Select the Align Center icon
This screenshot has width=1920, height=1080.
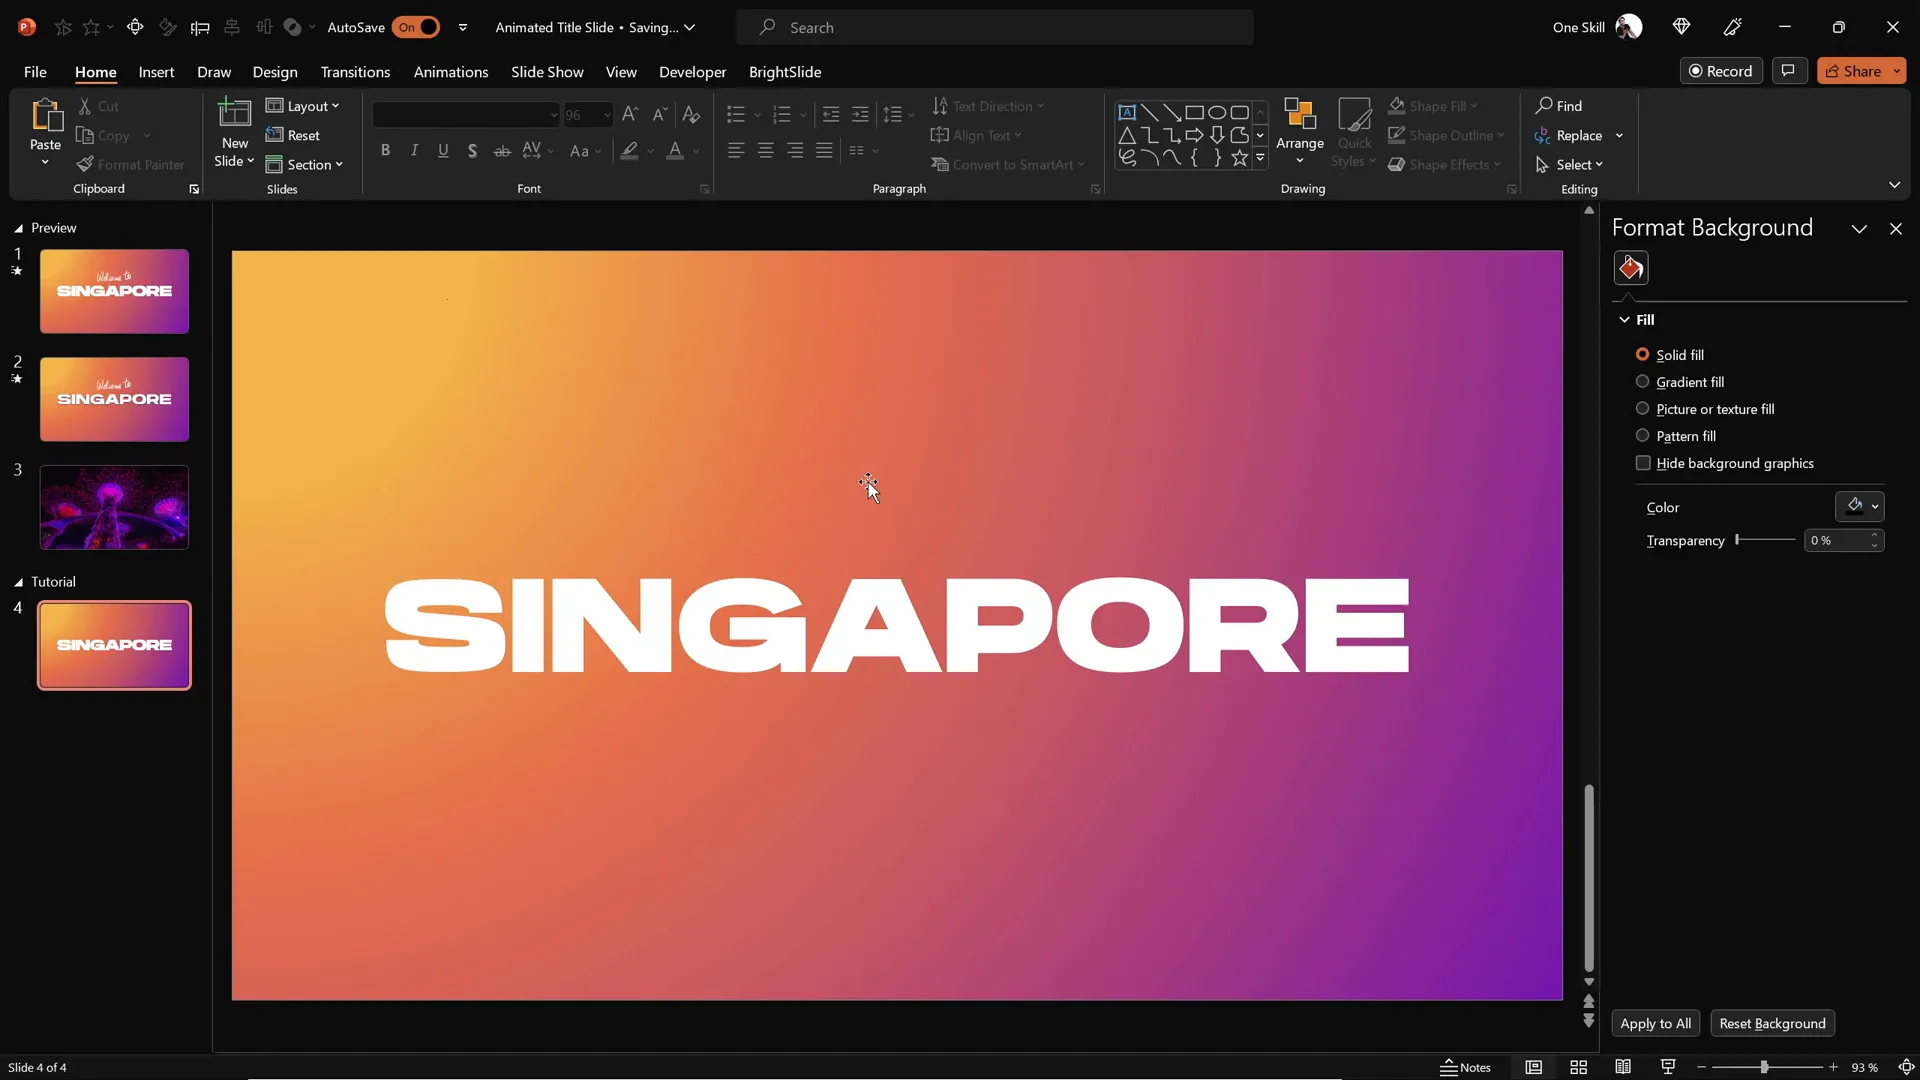click(x=766, y=150)
